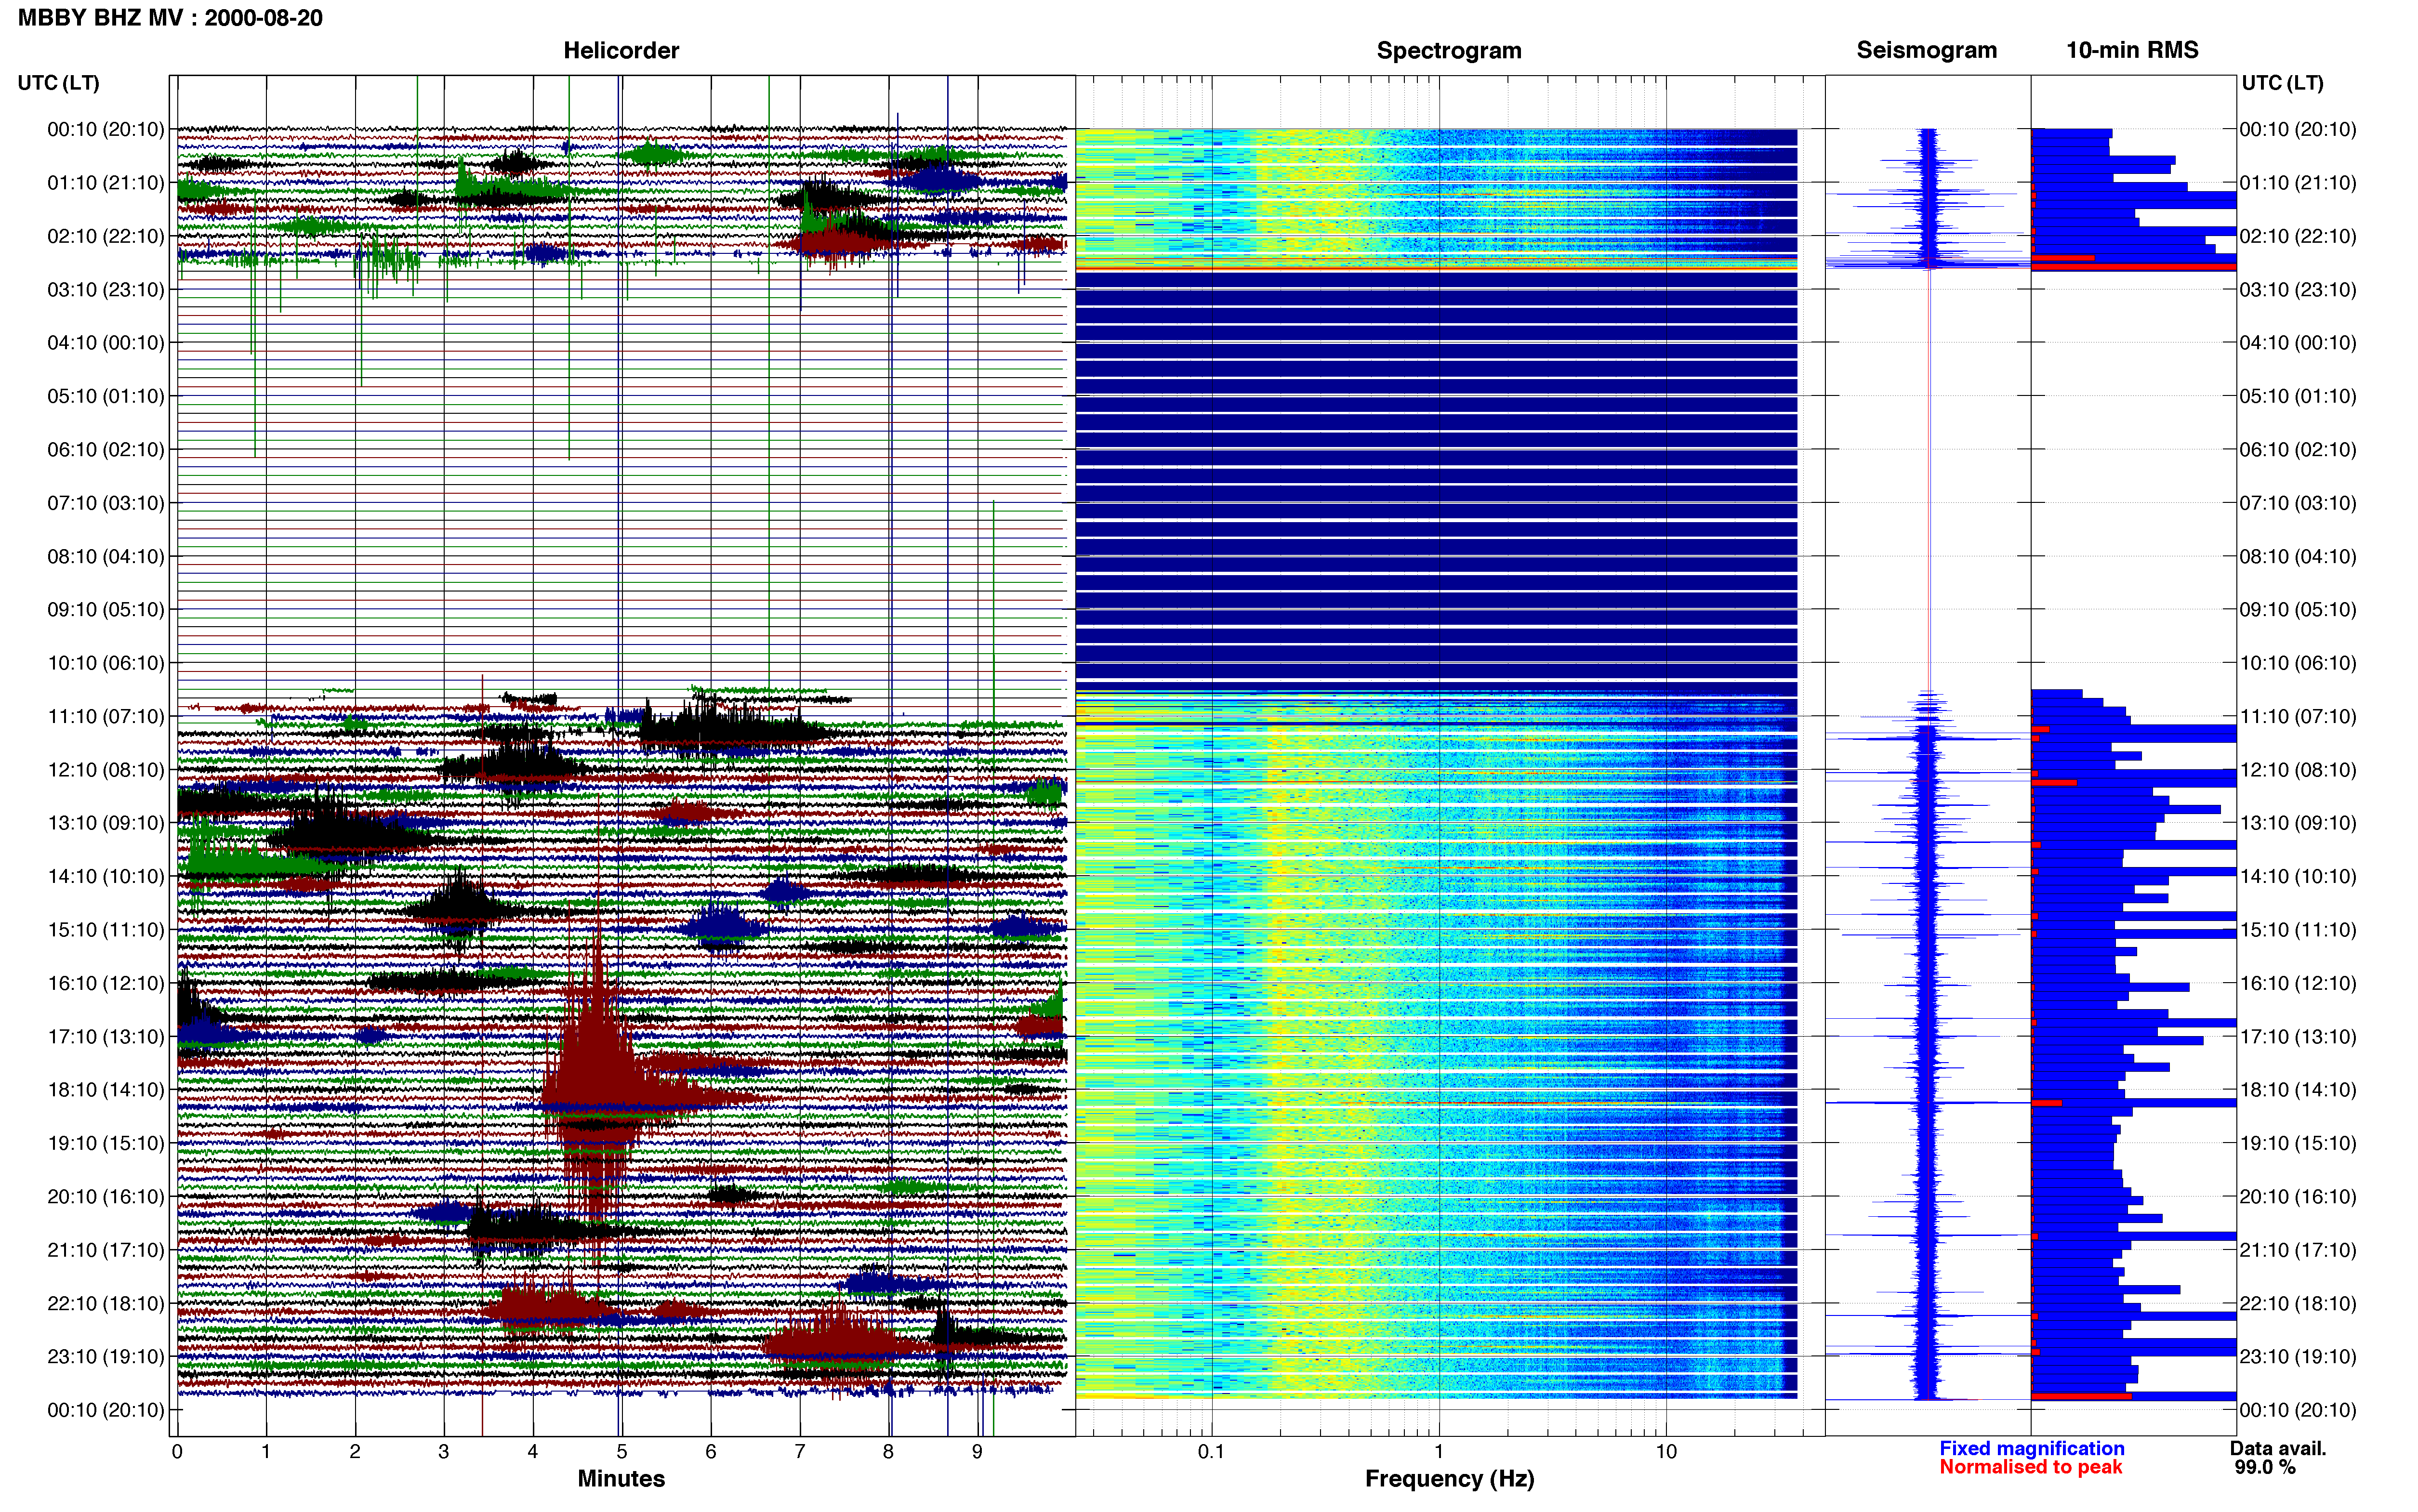Click Helicorder time label 17:10 (13:10)
The width and height of the screenshot is (2418, 1512).
point(106,1036)
